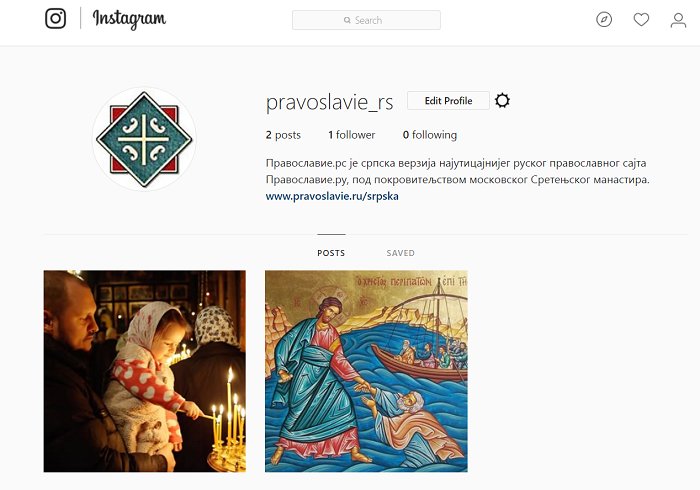Open the settings gear beside Edit Profile

[x=502, y=100]
